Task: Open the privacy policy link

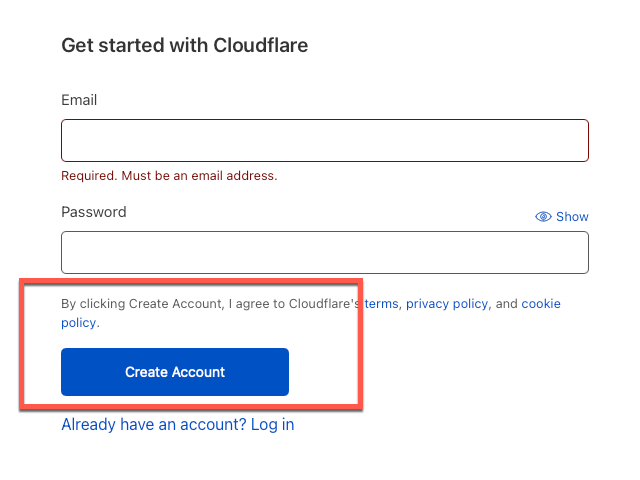Action: (x=447, y=304)
